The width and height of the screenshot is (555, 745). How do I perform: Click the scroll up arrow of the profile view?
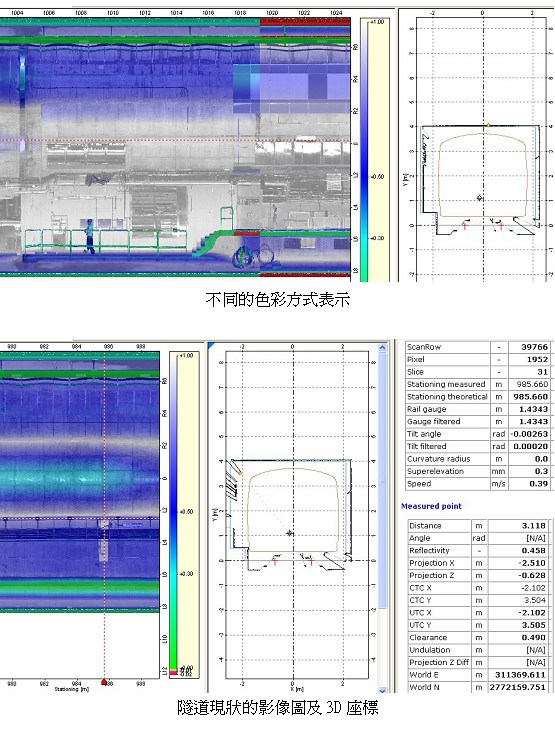pyautogui.click(x=383, y=348)
